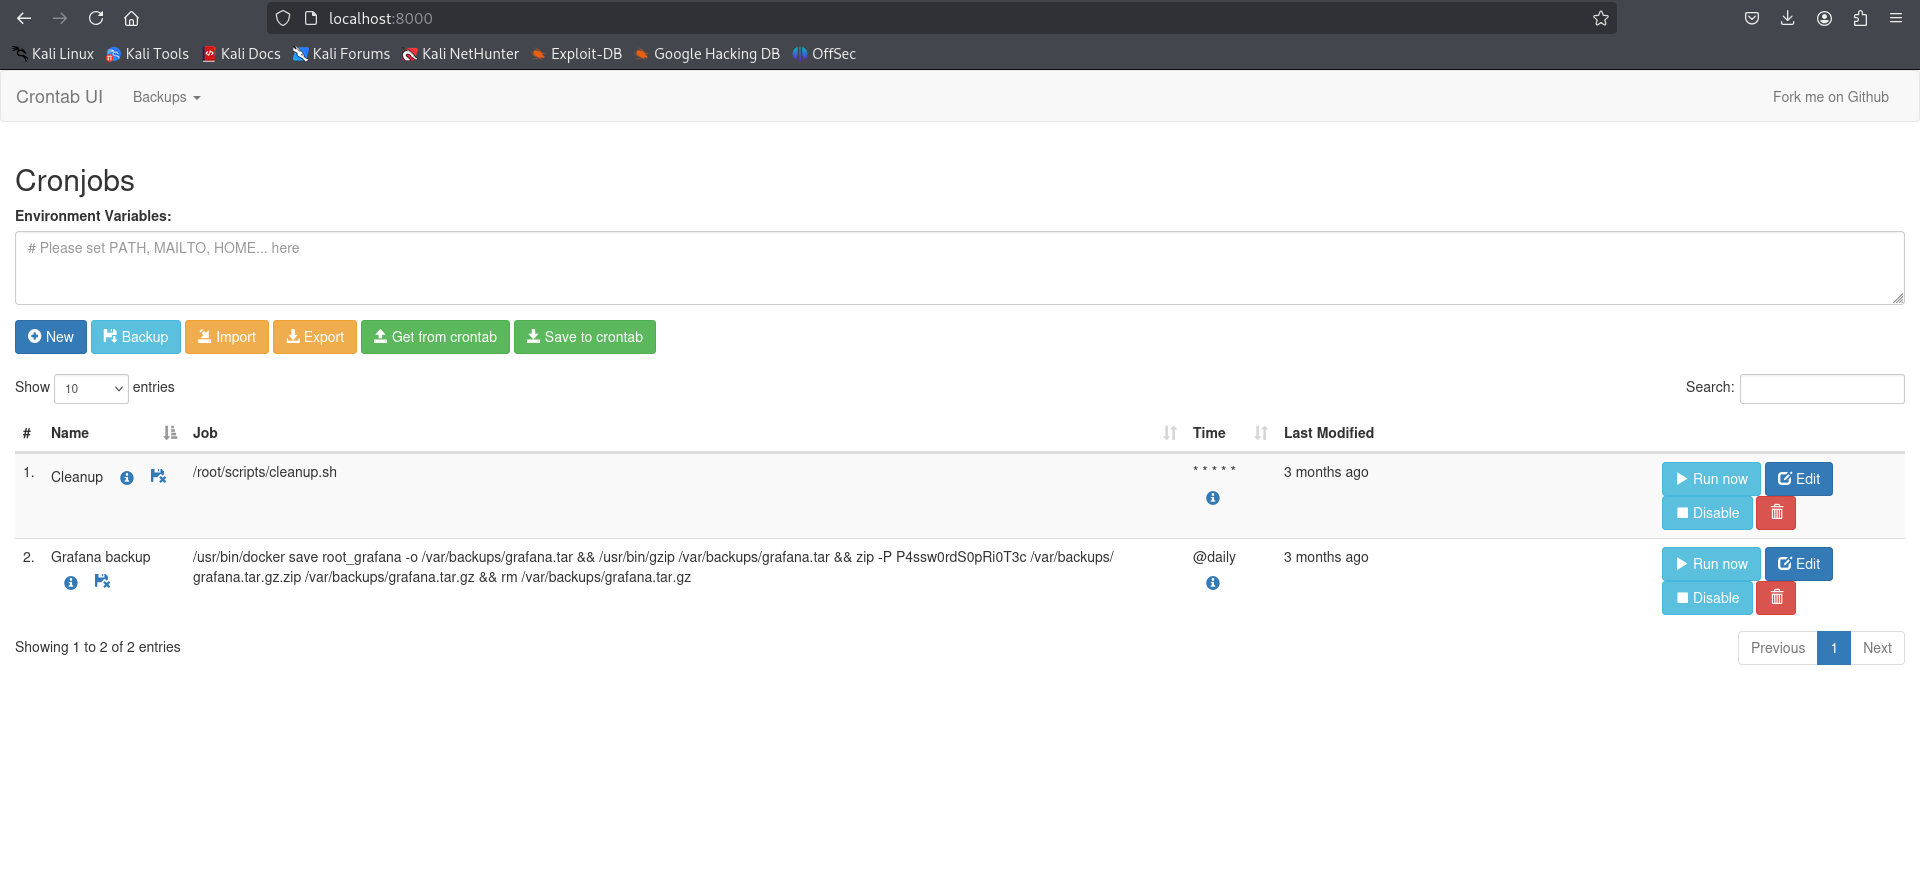Viewport: 1920px width, 884px height.
Task: Open the Firefox application menu
Action: [1895, 18]
